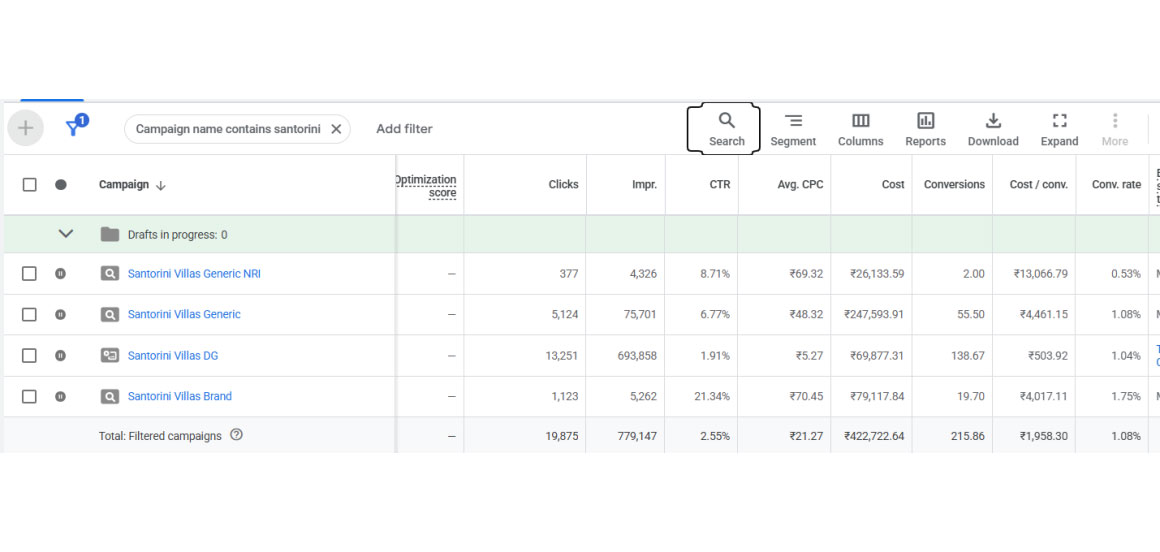Click the Add filter text
Viewport: 1160px width, 552px height.
404,129
